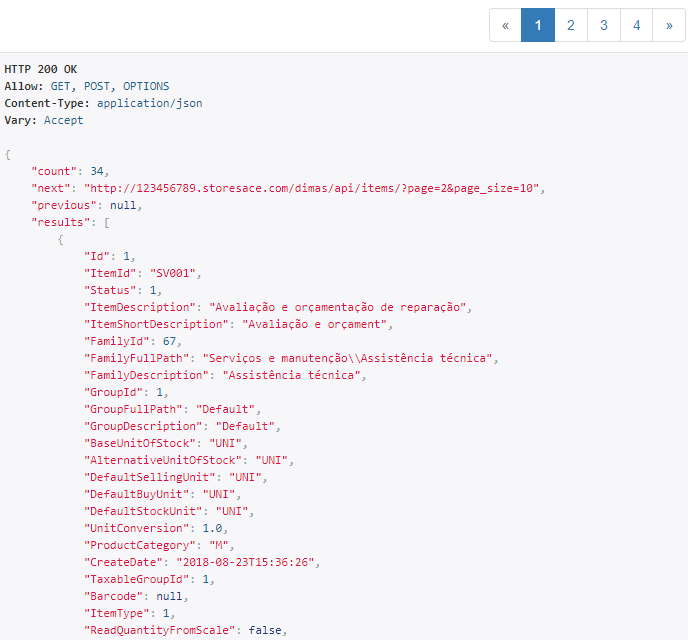Go to previous page with « button
The width and height of the screenshot is (688, 642).
point(505,25)
